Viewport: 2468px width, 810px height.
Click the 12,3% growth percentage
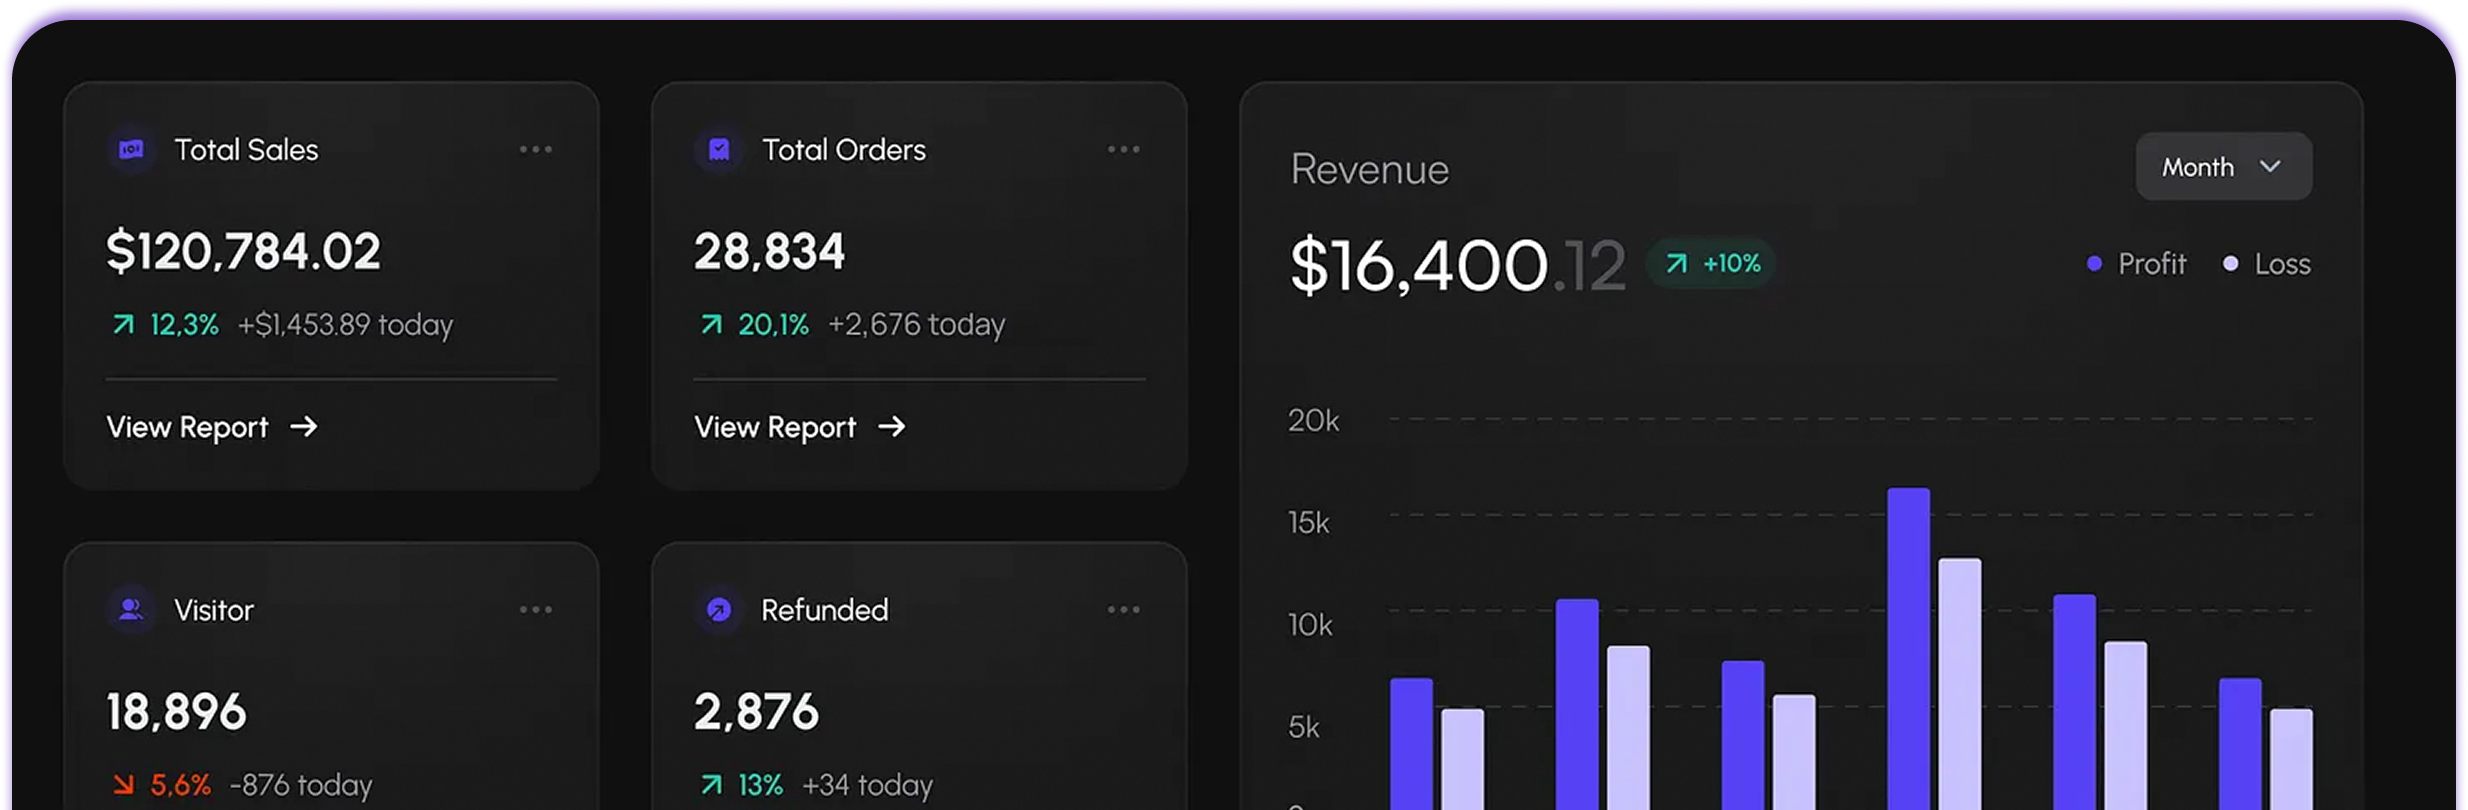(x=184, y=325)
